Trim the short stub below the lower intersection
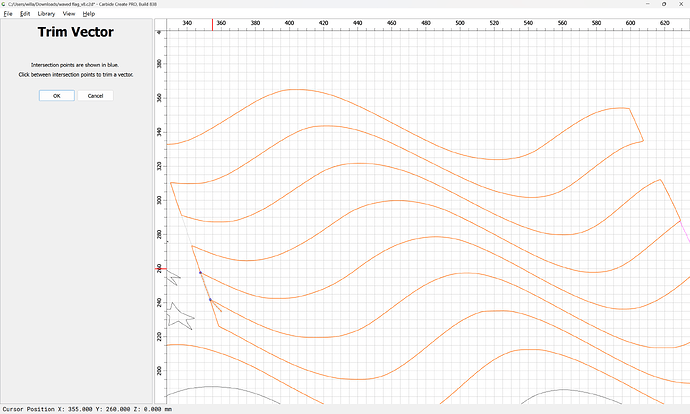Viewport: 690px width, 414px height. pos(215,313)
